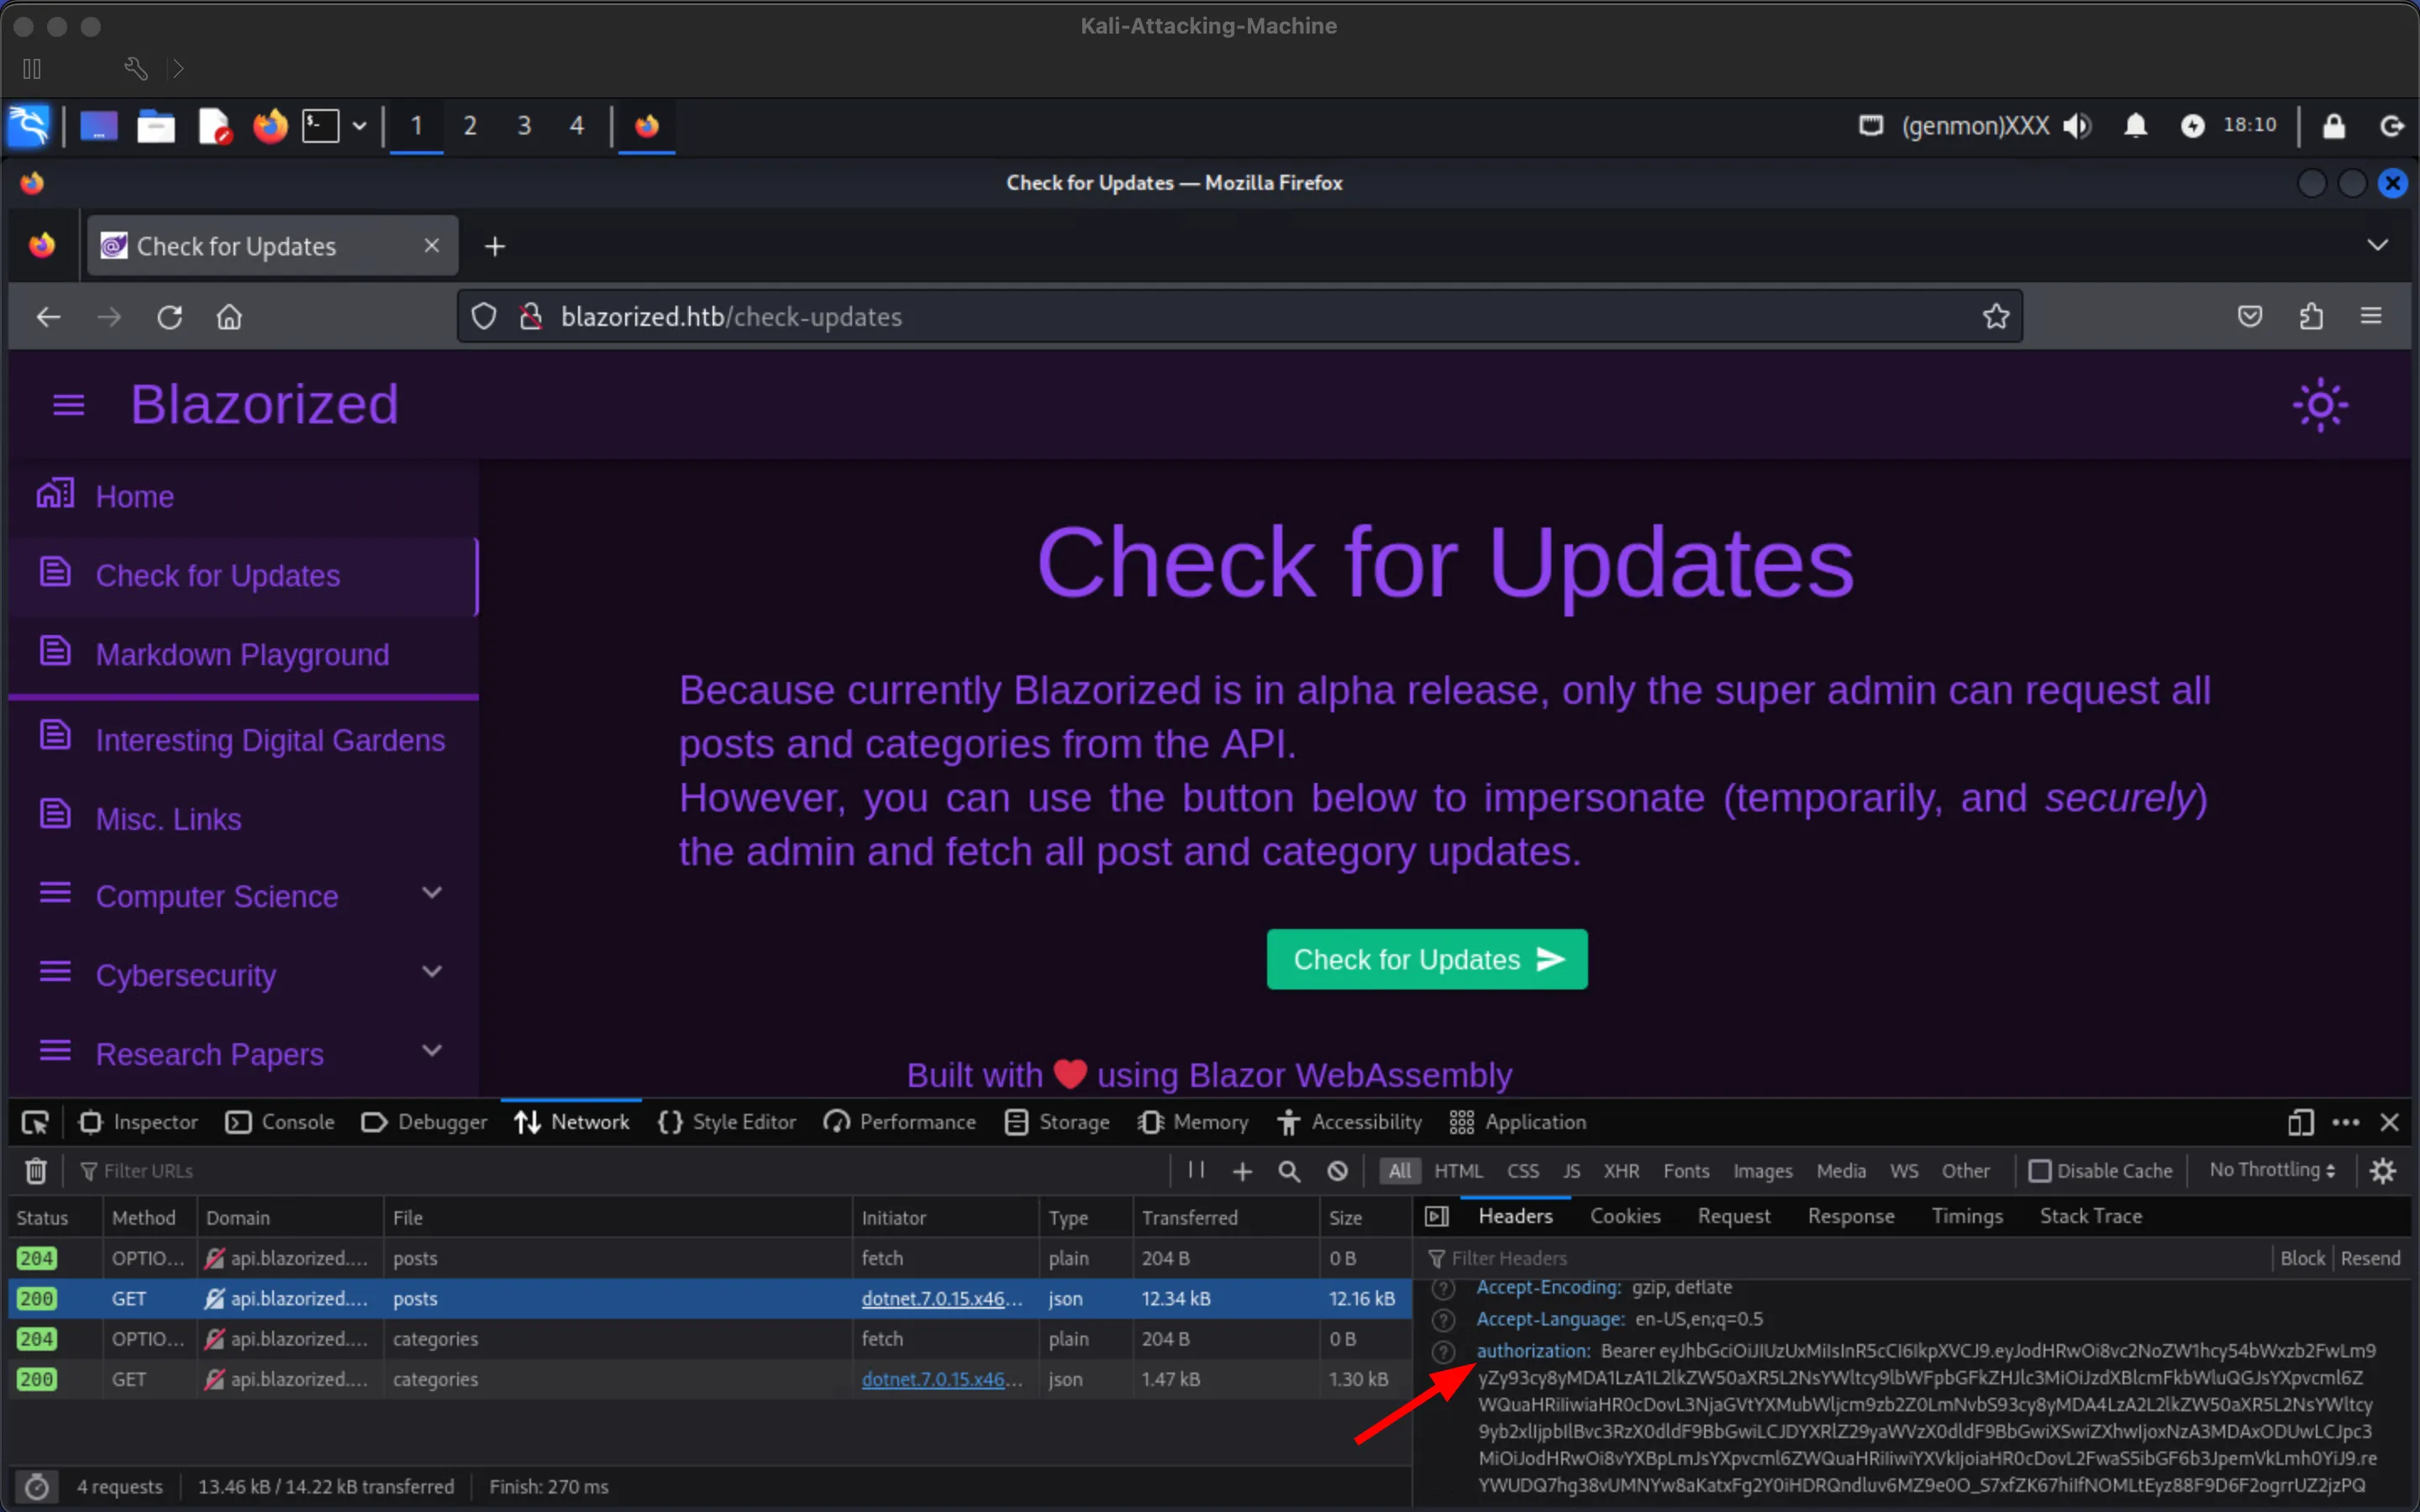Select the GET categories request row
Image resolution: width=2420 pixels, height=1512 pixels.
pyautogui.click(x=709, y=1380)
